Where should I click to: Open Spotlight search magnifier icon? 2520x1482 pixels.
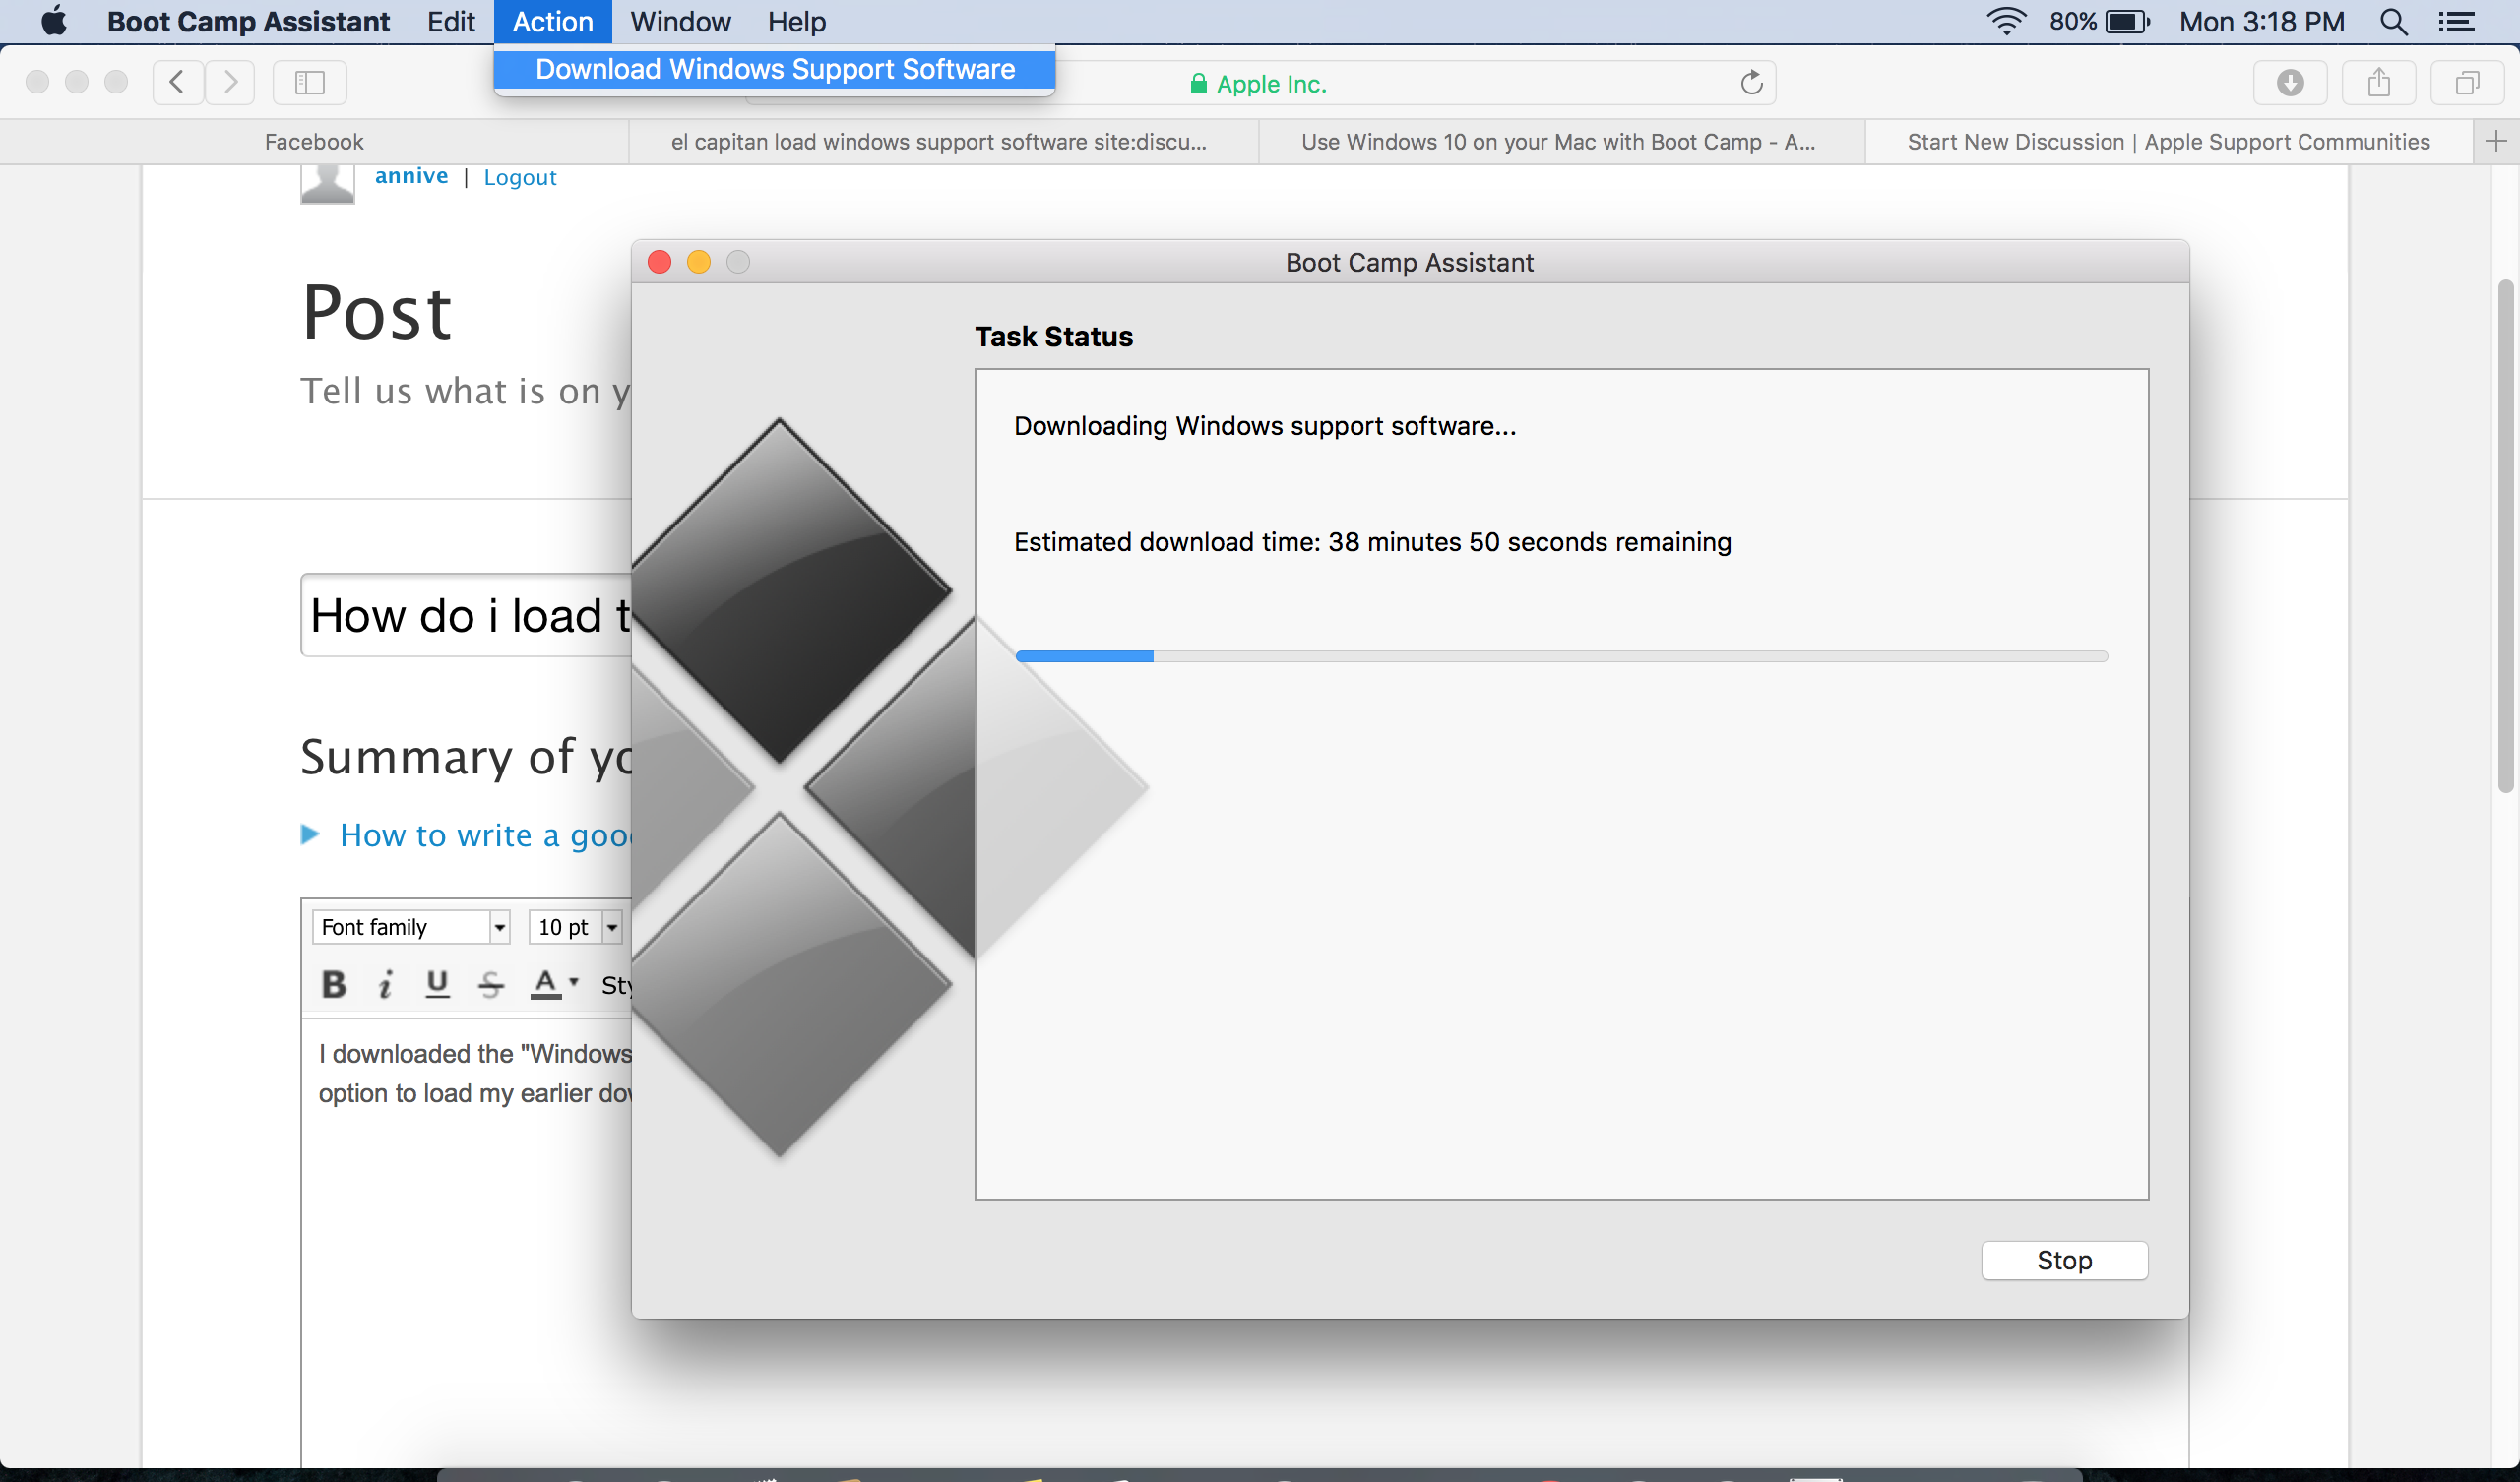pyautogui.click(x=2393, y=22)
